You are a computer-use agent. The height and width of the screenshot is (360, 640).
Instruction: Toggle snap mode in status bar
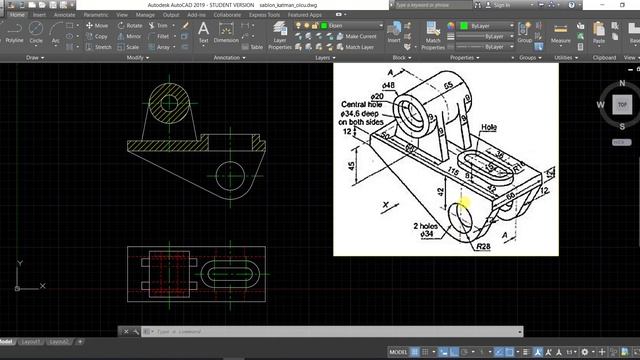(425, 352)
